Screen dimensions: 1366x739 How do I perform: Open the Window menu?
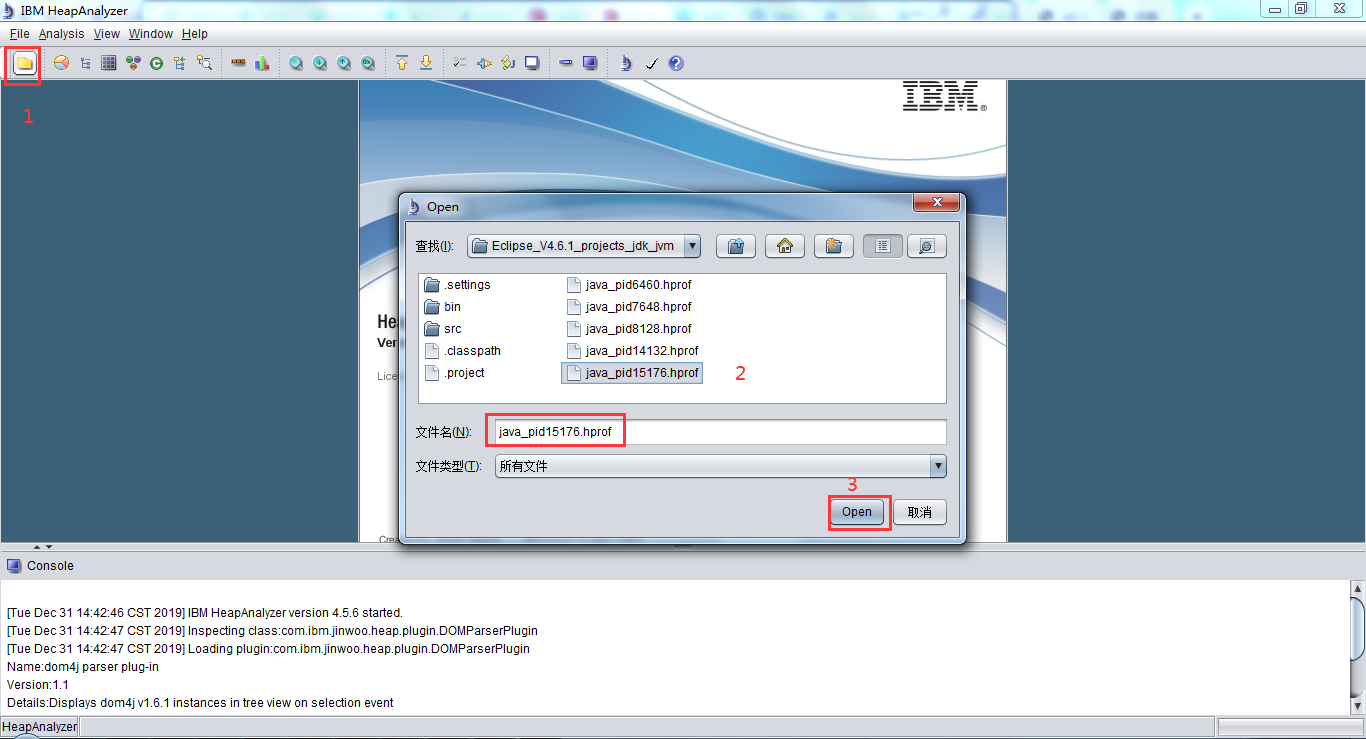tap(150, 33)
